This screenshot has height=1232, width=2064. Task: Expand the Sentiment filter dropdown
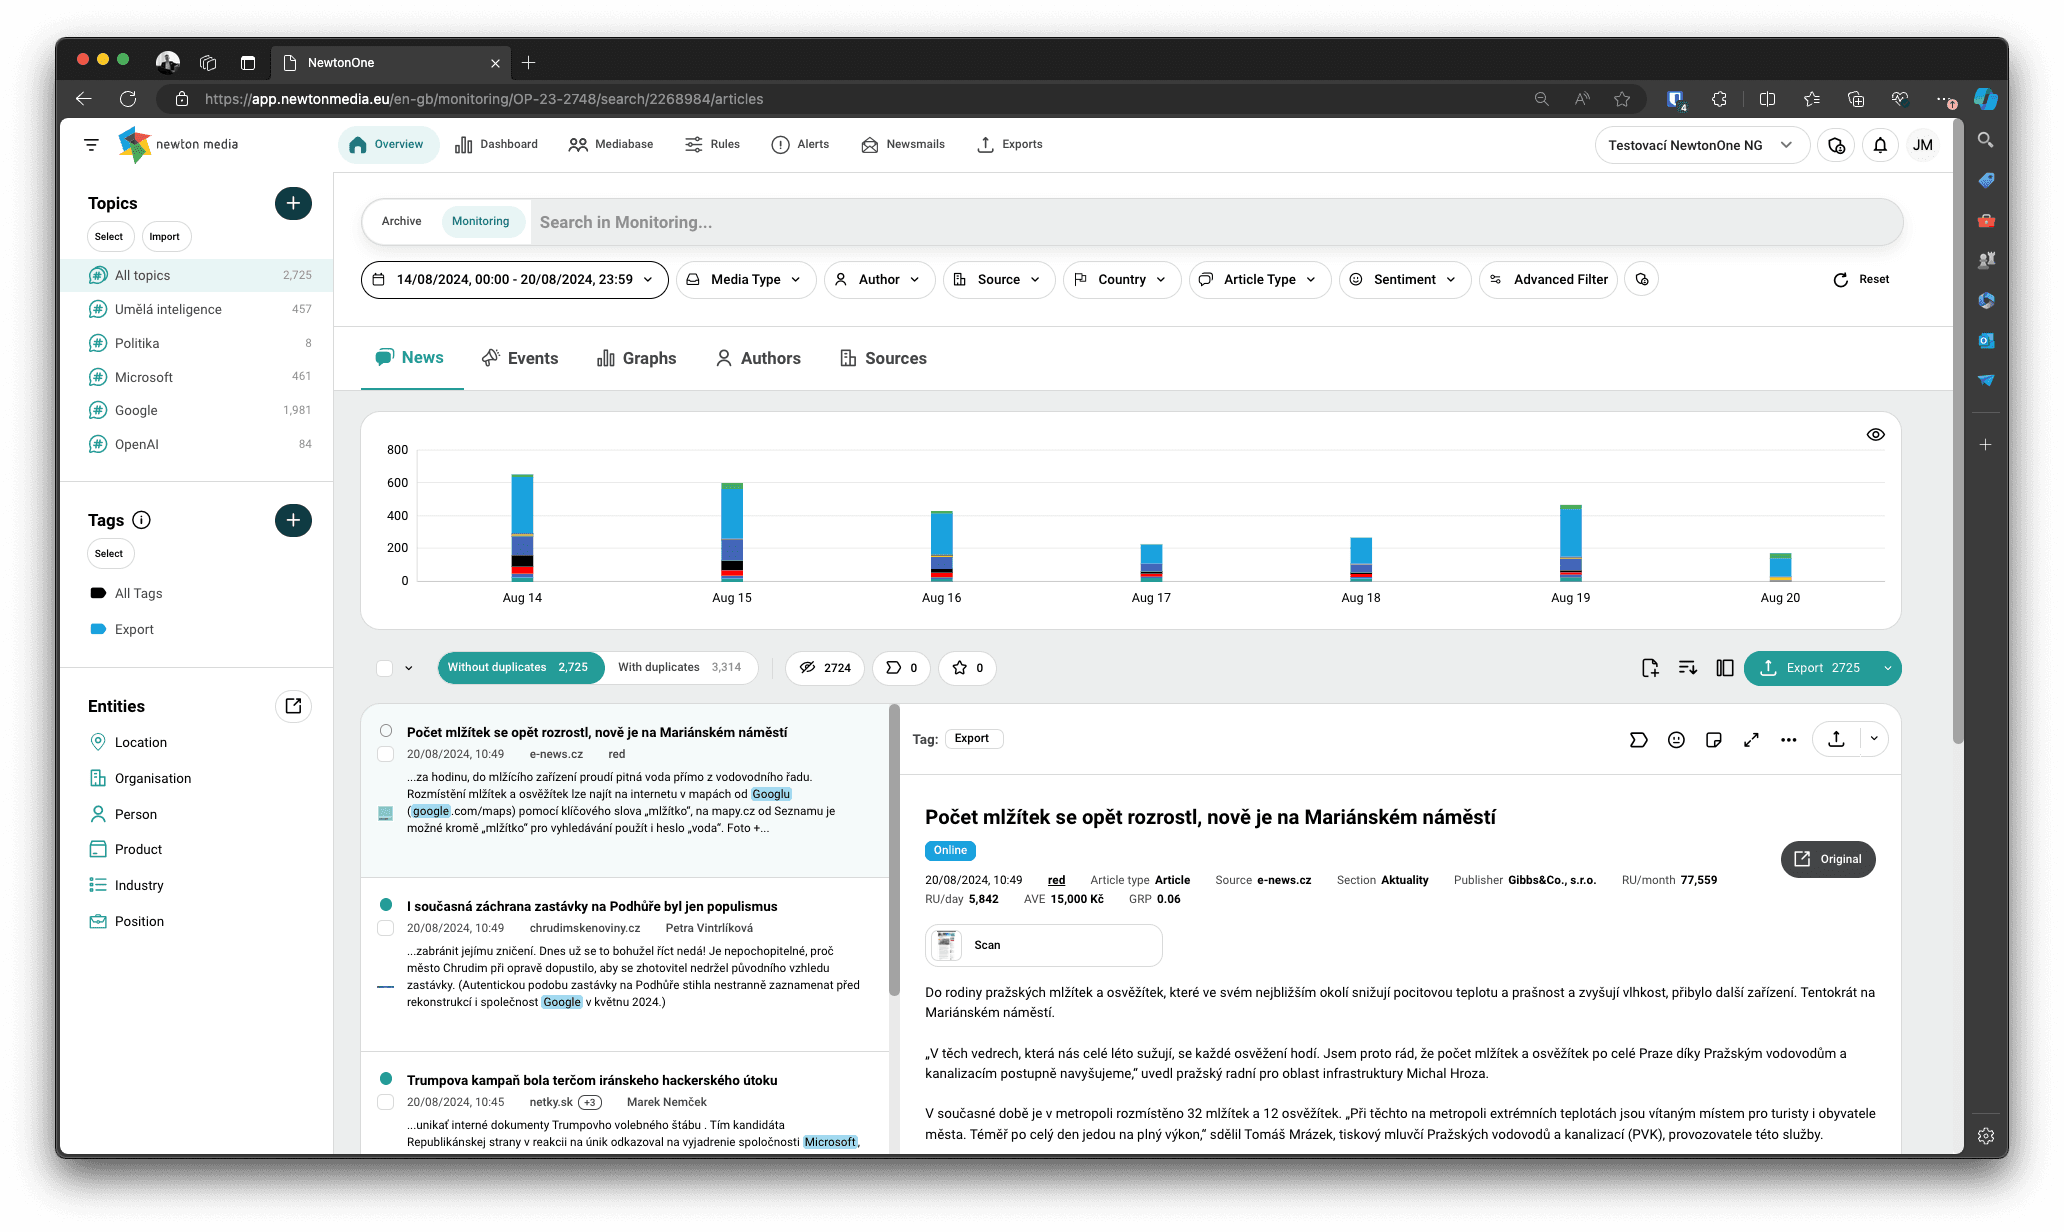[x=1404, y=280]
